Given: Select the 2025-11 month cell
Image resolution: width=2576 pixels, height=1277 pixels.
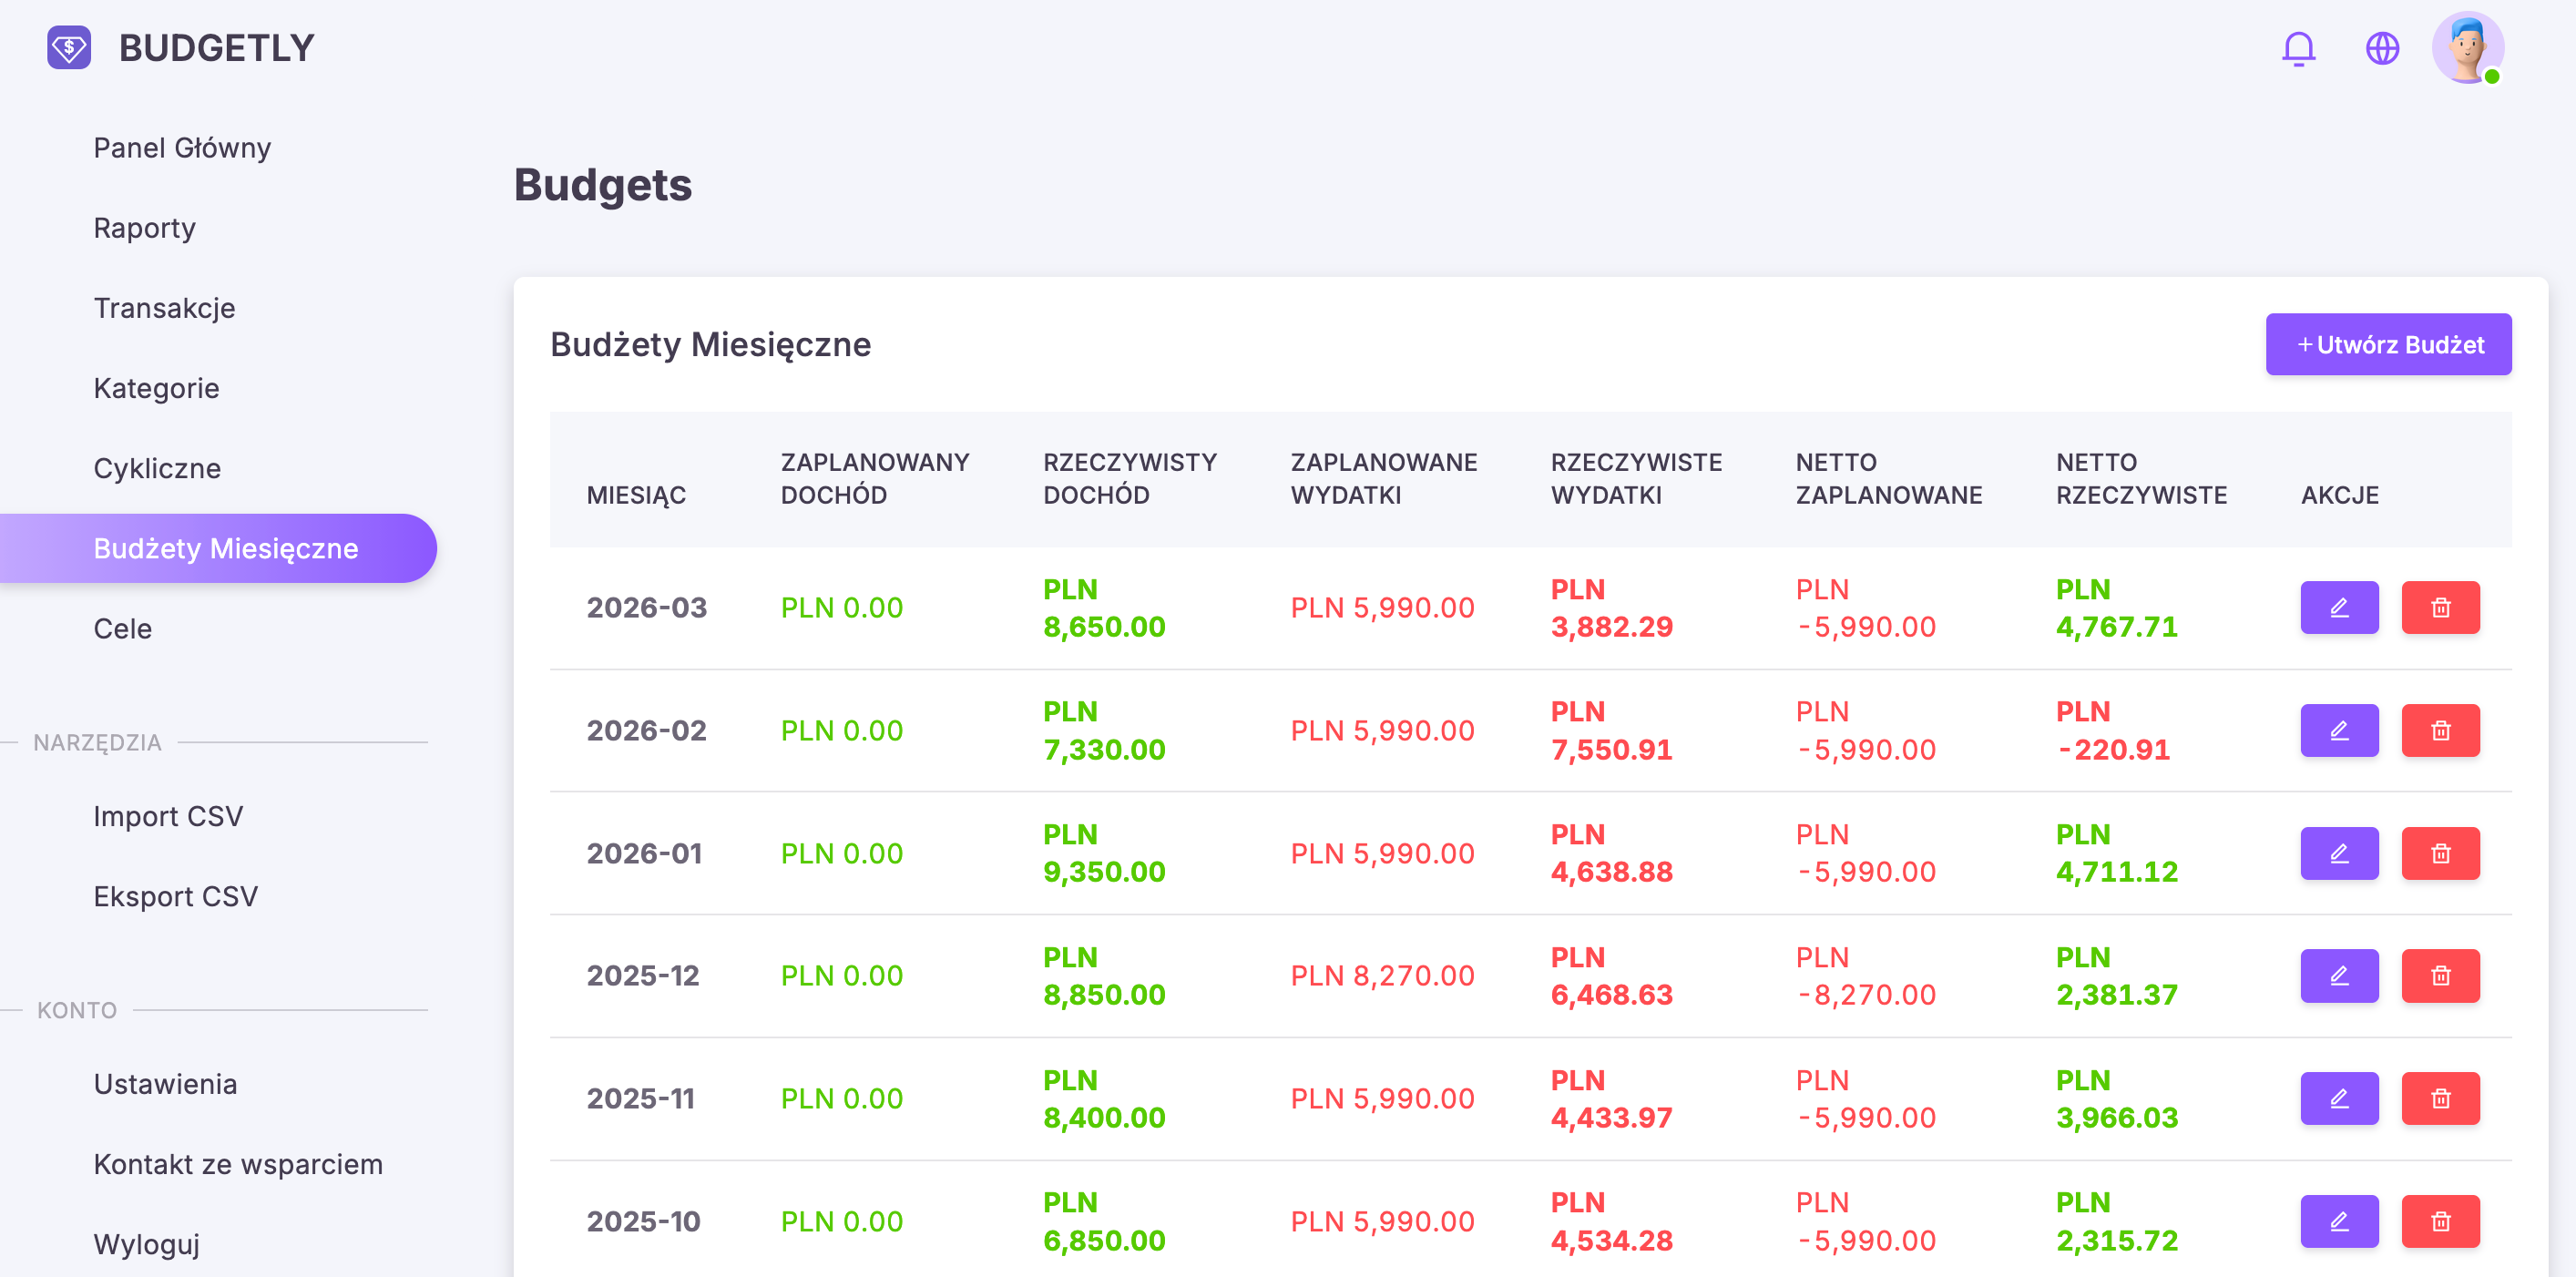Looking at the screenshot, I should (x=640, y=1098).
